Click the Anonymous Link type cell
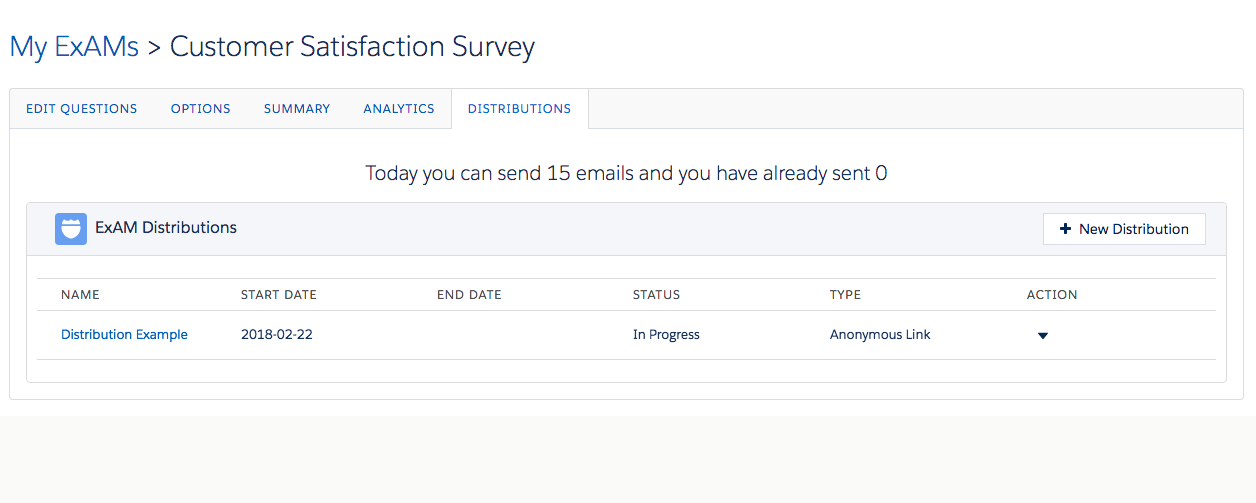Image resolution: width=1256 pixels, height=503 pixels. [x=880, y=335]
